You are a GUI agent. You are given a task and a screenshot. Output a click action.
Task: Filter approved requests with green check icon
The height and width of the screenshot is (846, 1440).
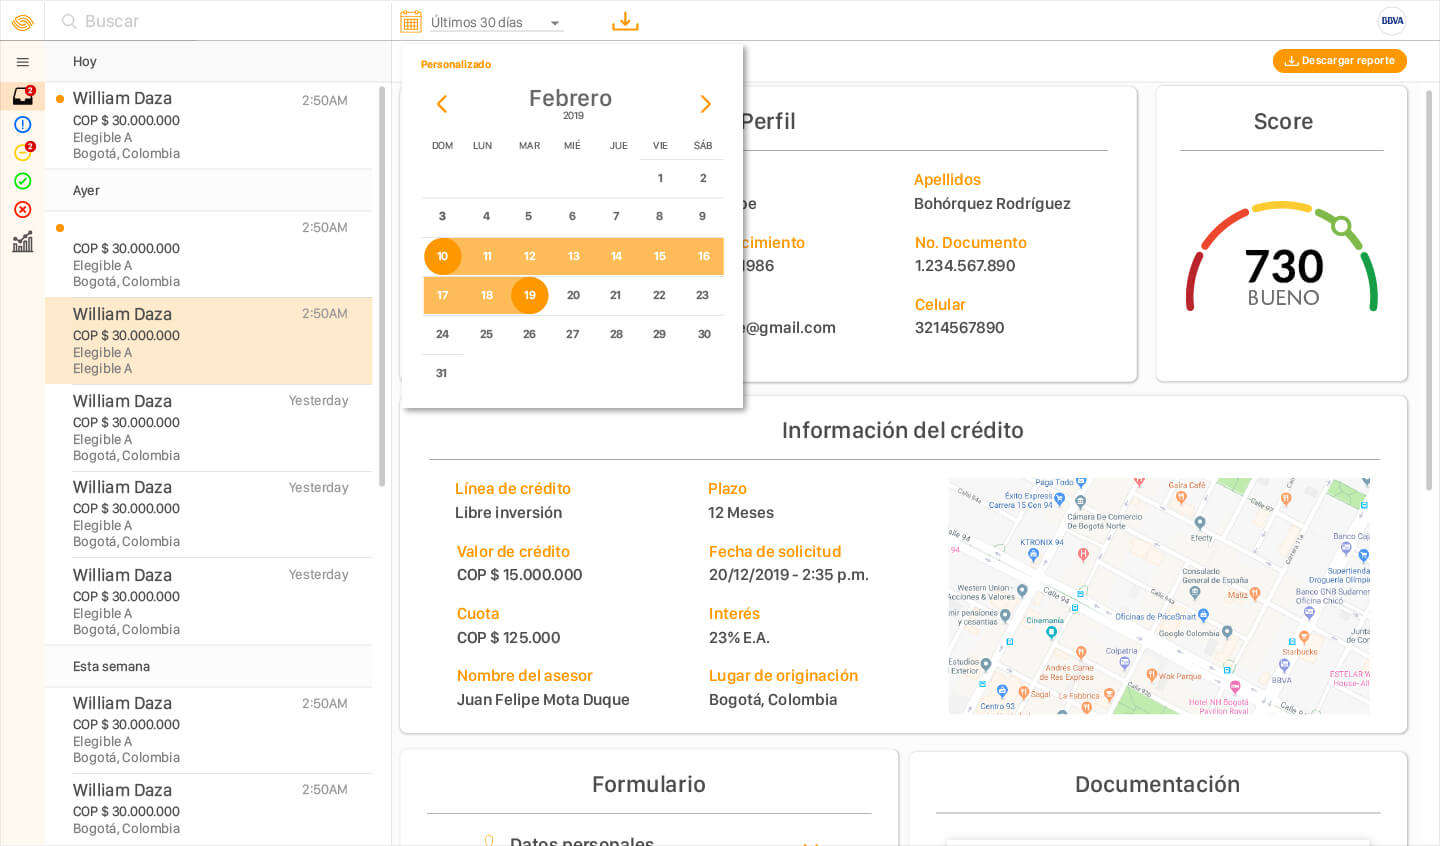[x=22, y=181]
